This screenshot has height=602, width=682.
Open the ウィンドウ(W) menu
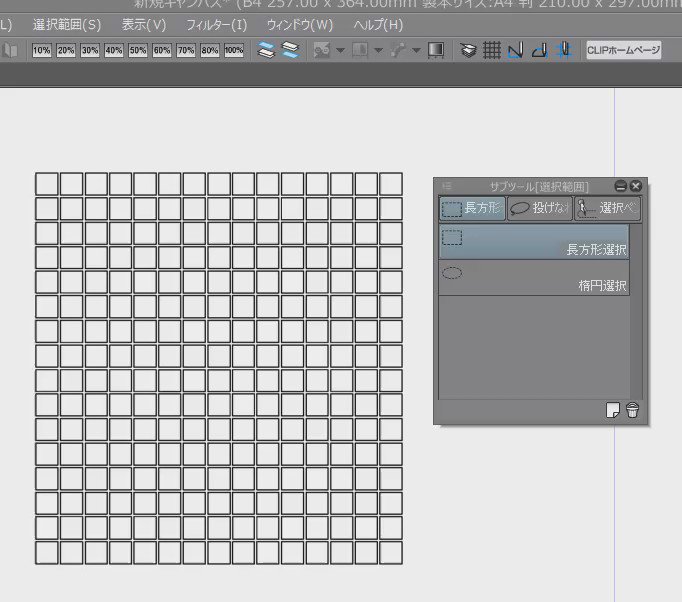pos(300,25)
